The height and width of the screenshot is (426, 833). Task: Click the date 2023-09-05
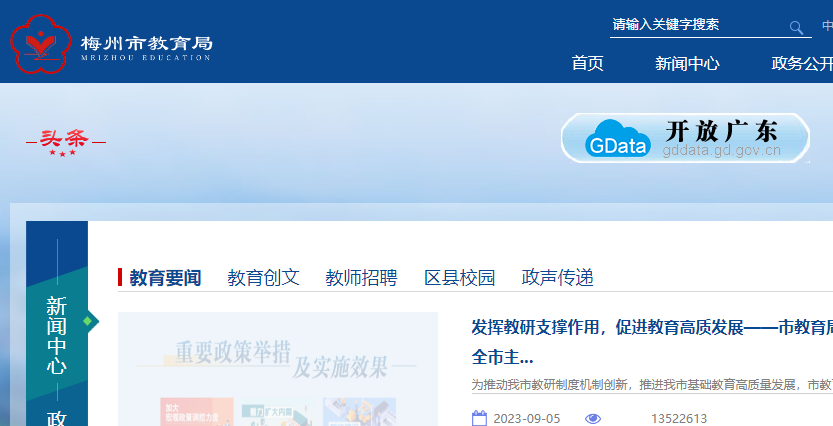526,419
